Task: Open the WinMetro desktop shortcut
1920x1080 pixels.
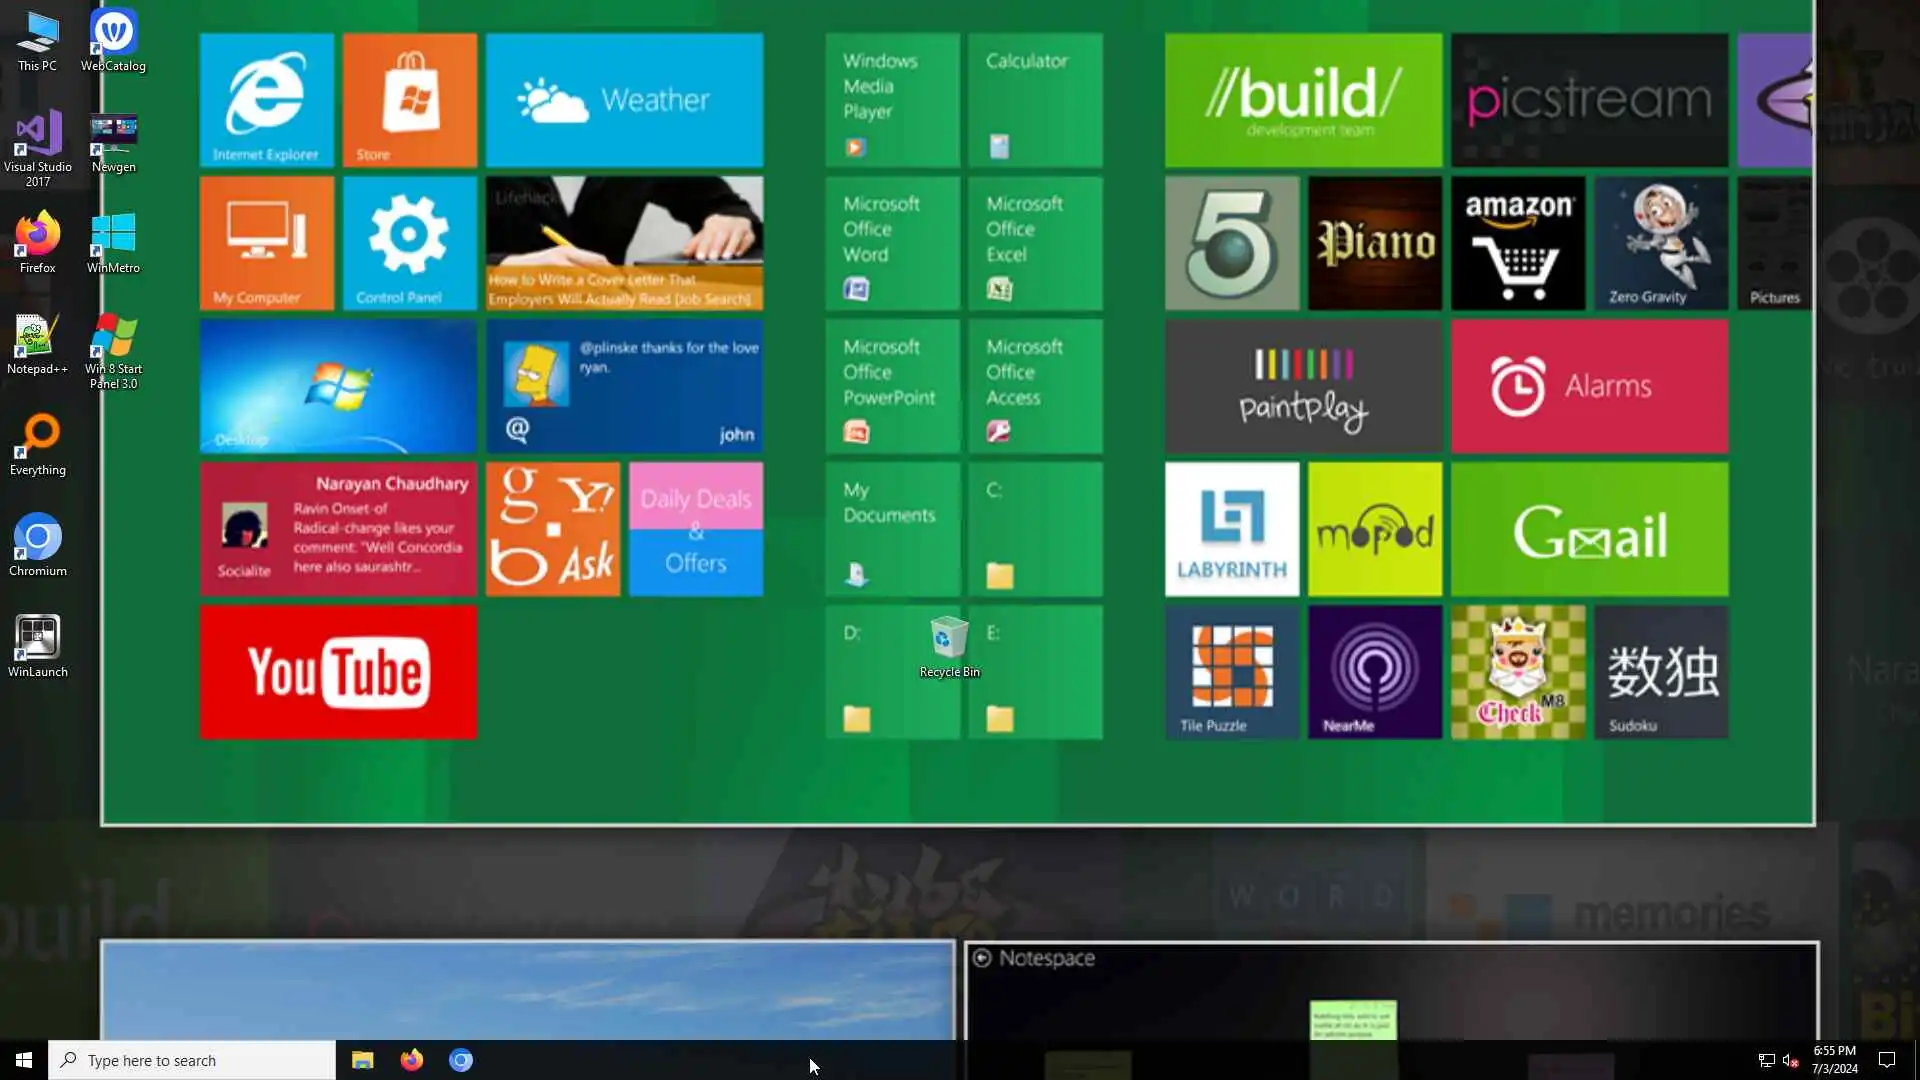Action: point(113,236)
